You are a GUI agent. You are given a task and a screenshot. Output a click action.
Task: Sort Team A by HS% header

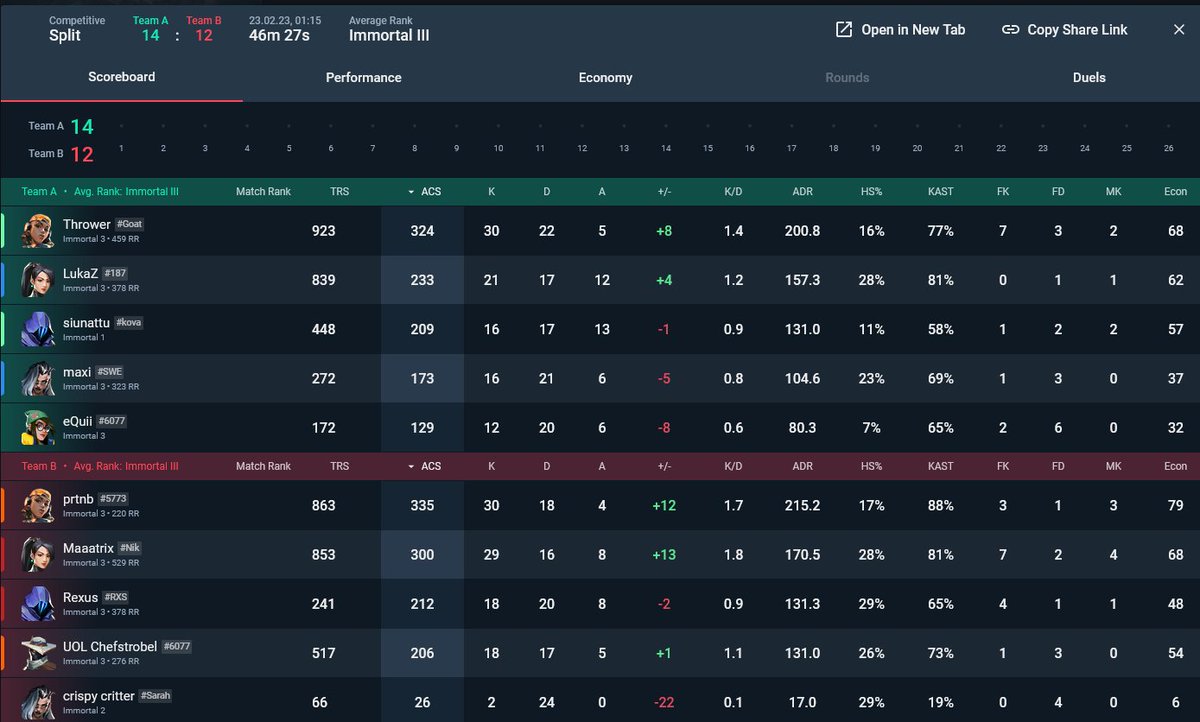[871, 191]
